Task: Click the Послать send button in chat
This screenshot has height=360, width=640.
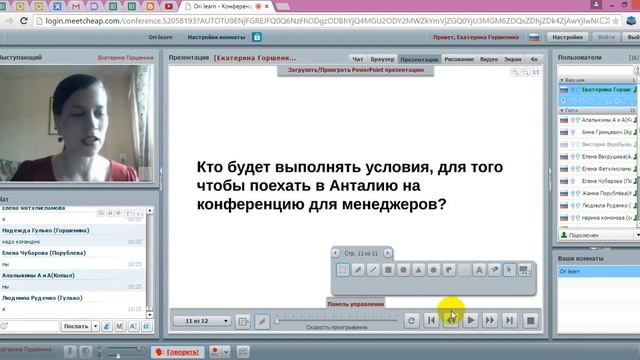Action: pos(76,326)
